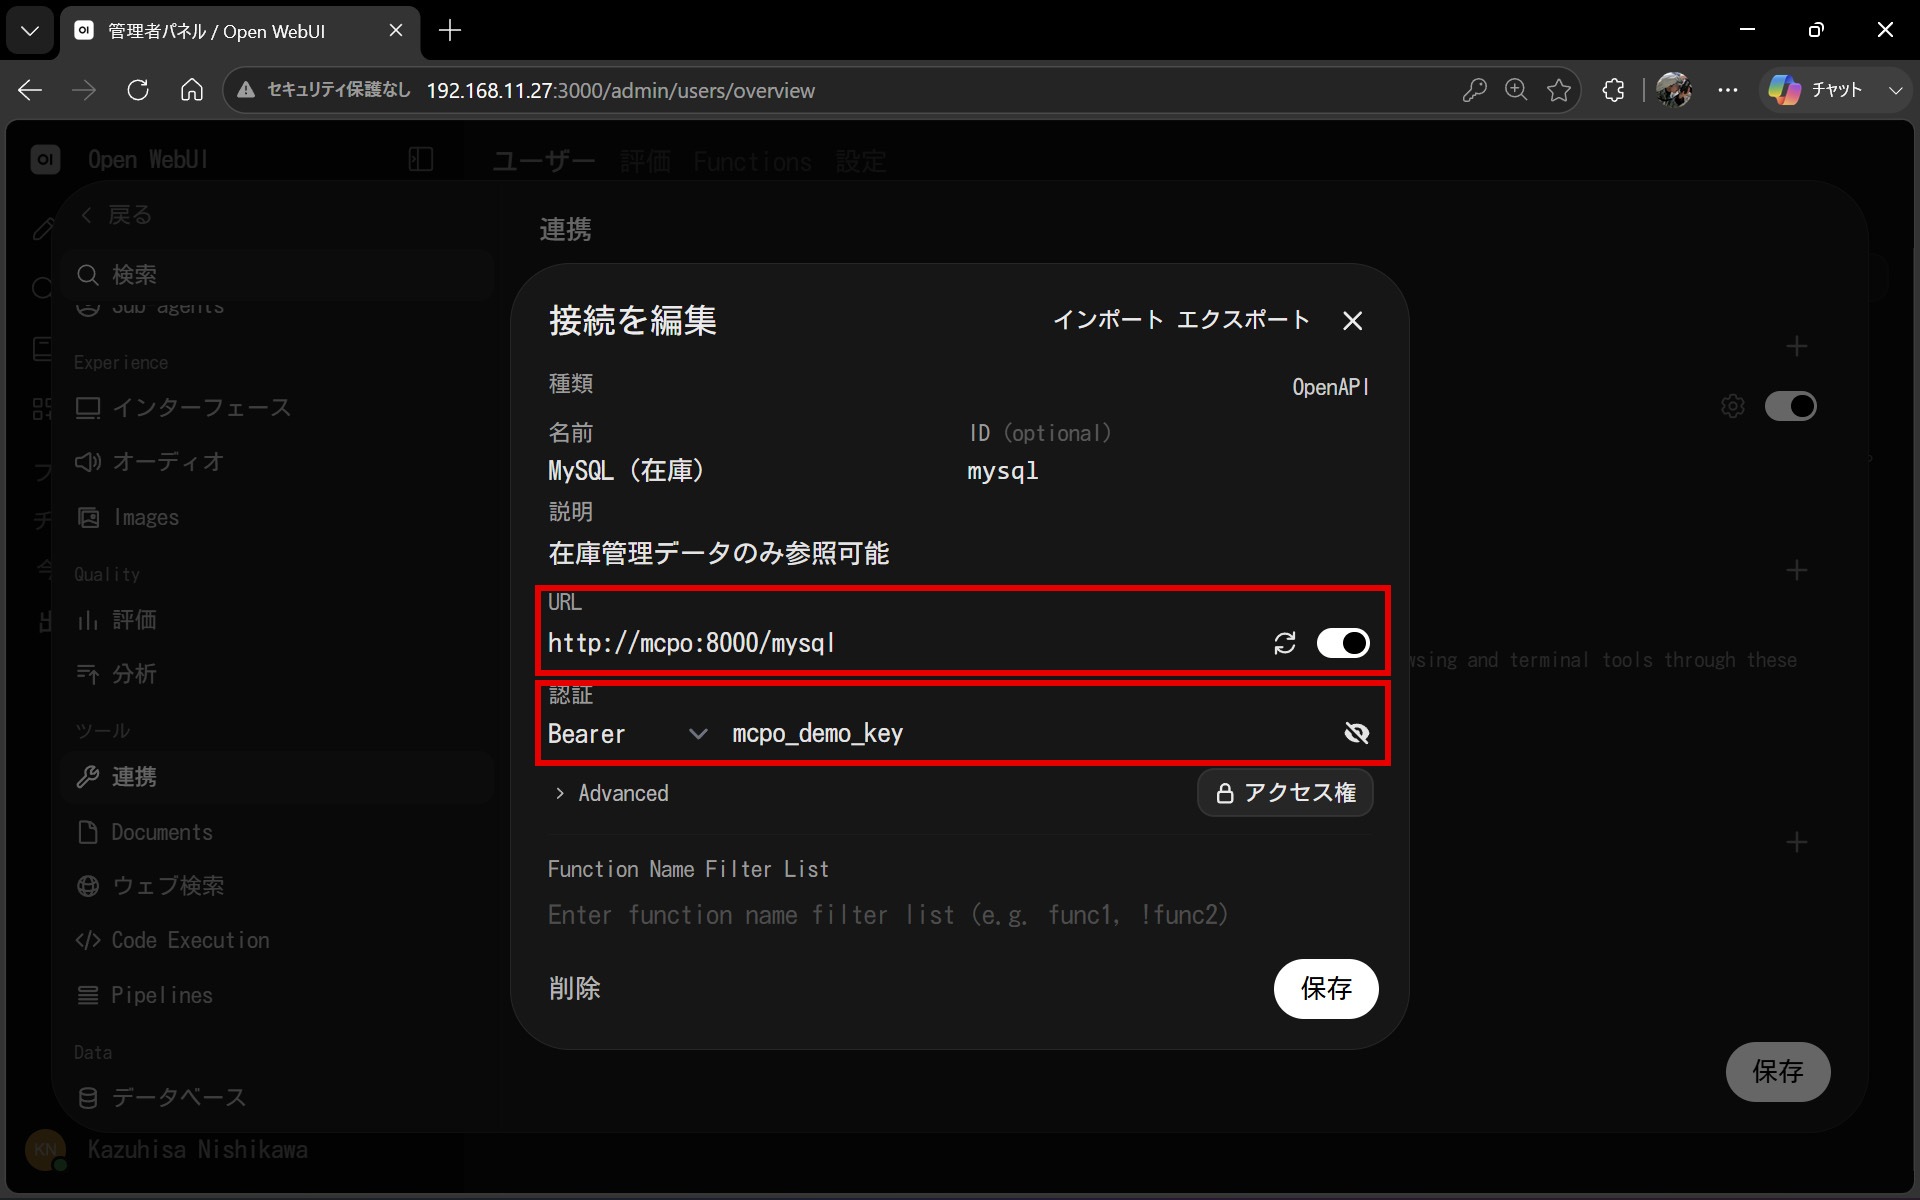Click the Function Name Filter List input
Viewport: 1920px width, 1200px height.
[x=958, y=915]
